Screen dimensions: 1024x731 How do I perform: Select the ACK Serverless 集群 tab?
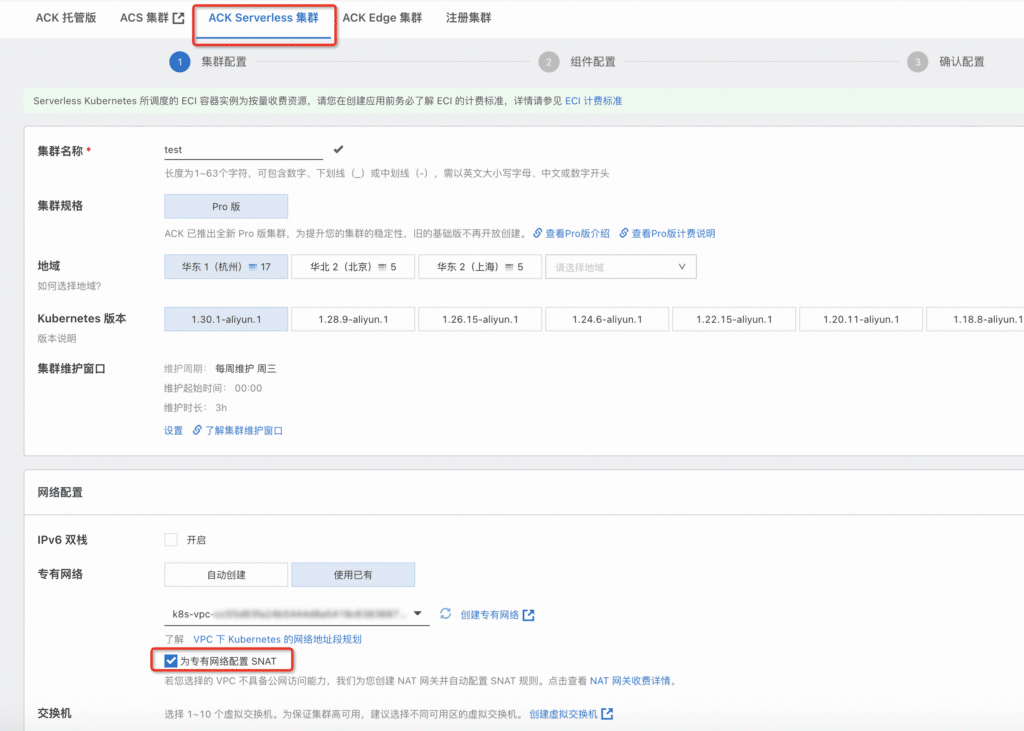pos(263,18)
